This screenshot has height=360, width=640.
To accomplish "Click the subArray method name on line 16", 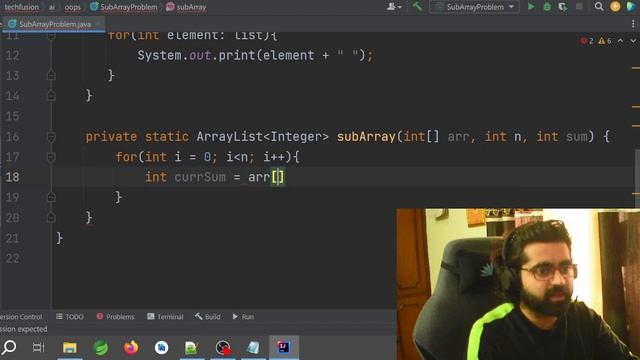I will point(366,137).
